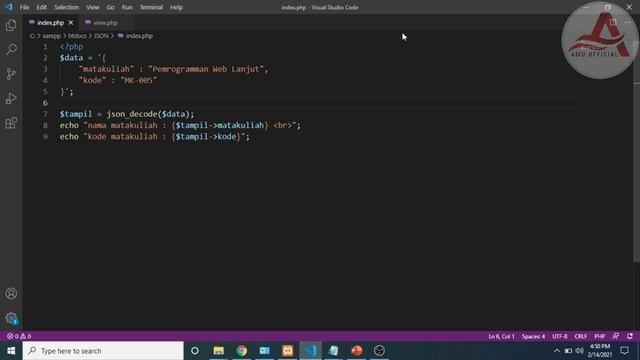Show hidden system tray icons

(556, 351)
